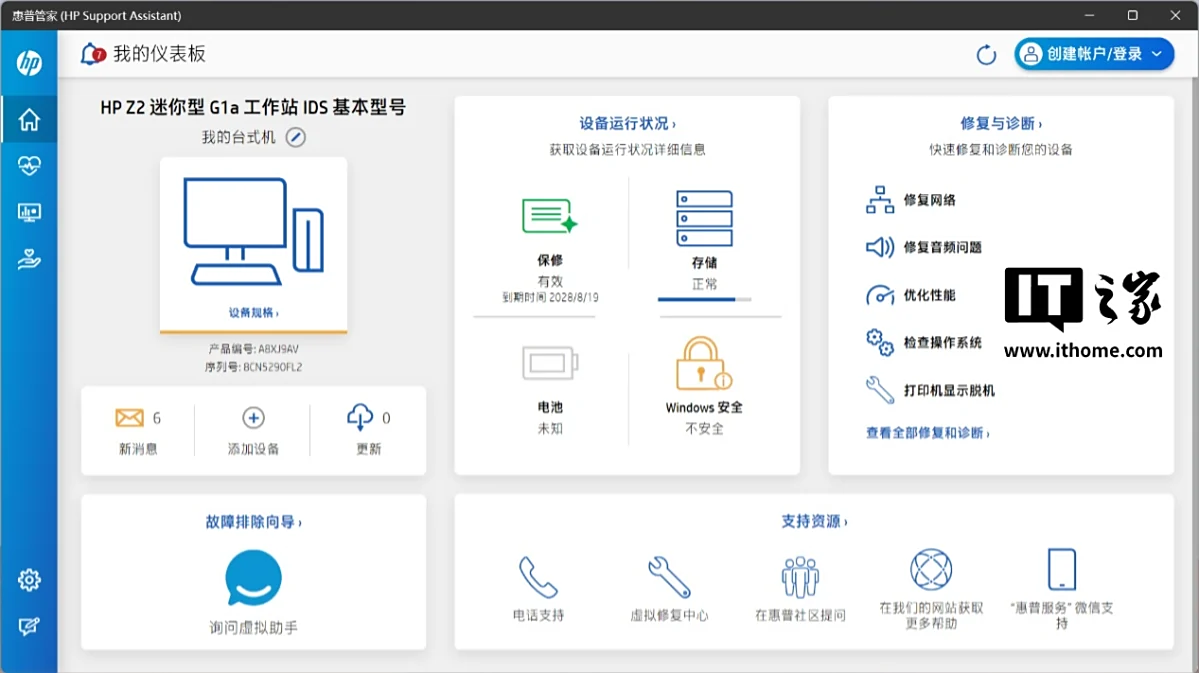Select the home tab in left sidebar
The height and width of the screenshot is (673, 1199).
tap(29, 119)
